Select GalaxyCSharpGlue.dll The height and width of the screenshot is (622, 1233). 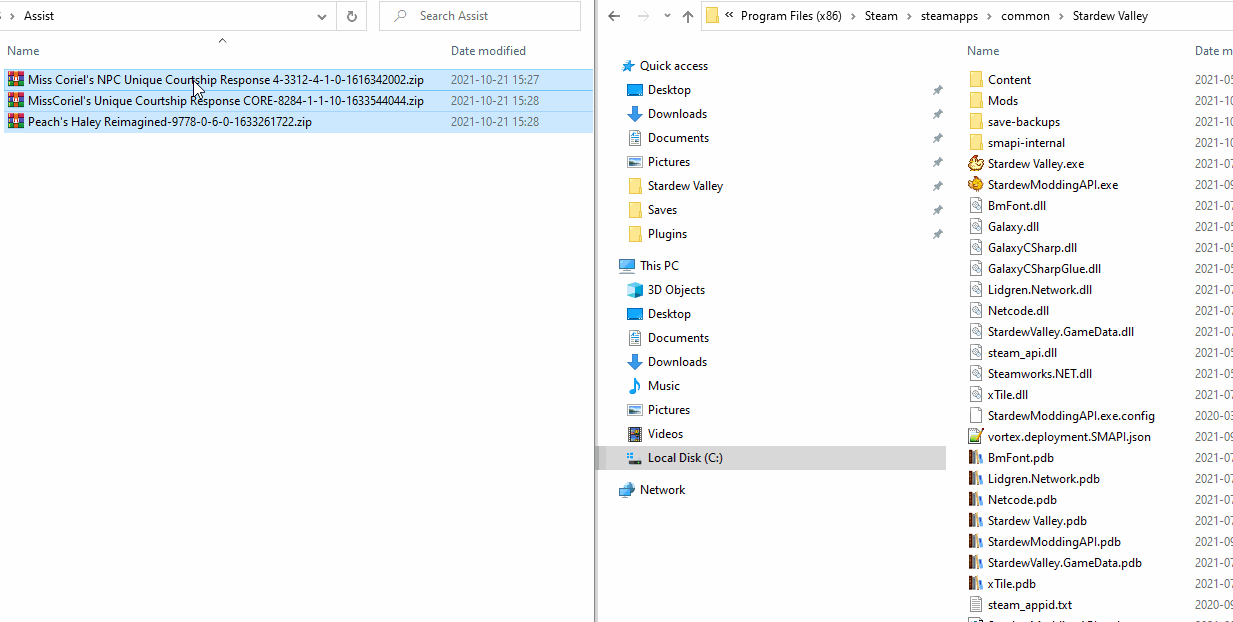1044,269
